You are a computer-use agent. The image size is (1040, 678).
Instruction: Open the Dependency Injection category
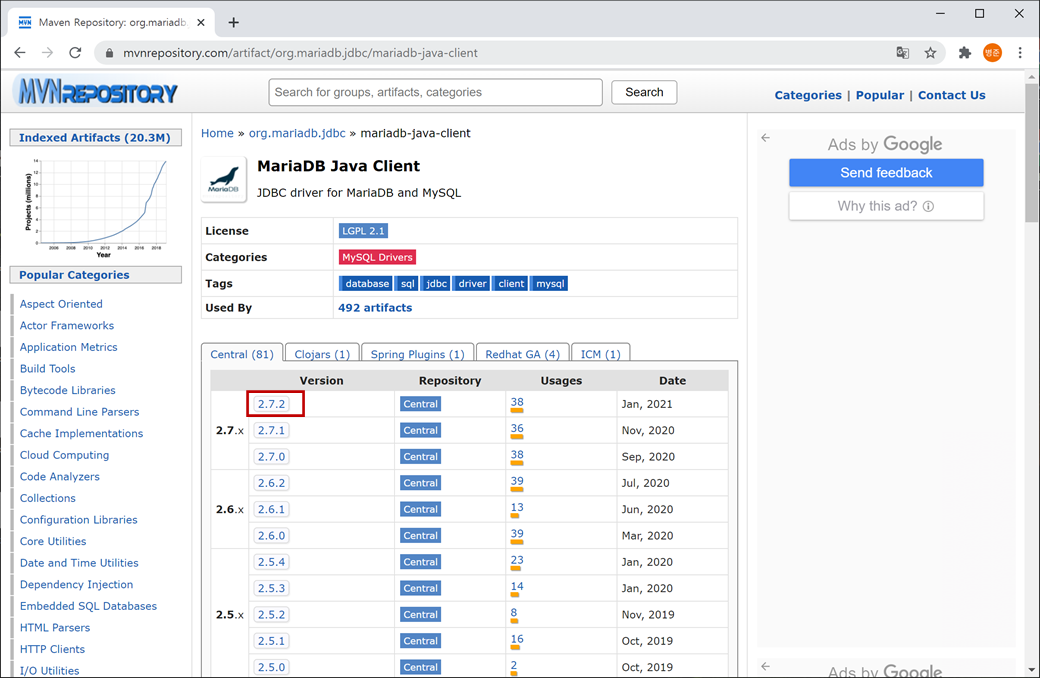pyautogui.click(x=76, y=584)
